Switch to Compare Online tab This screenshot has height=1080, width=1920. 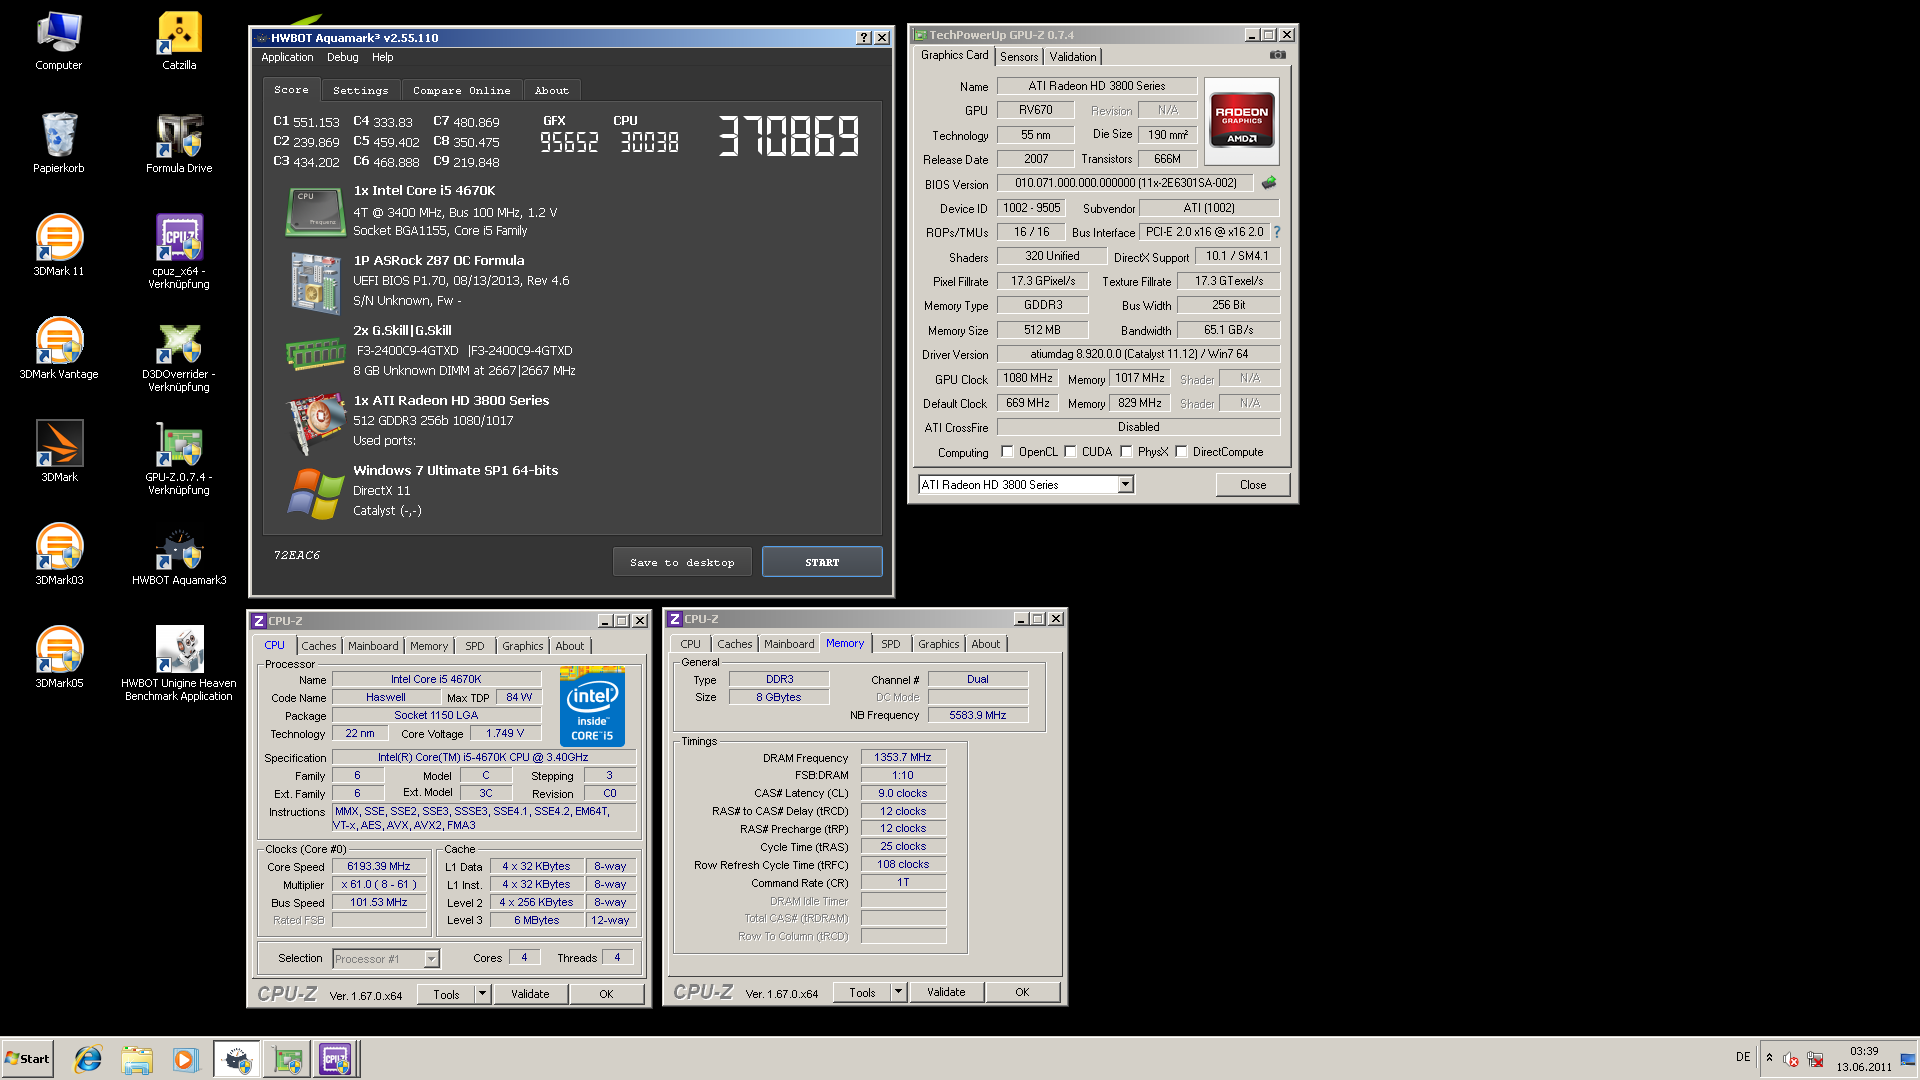tap(461, 90)
